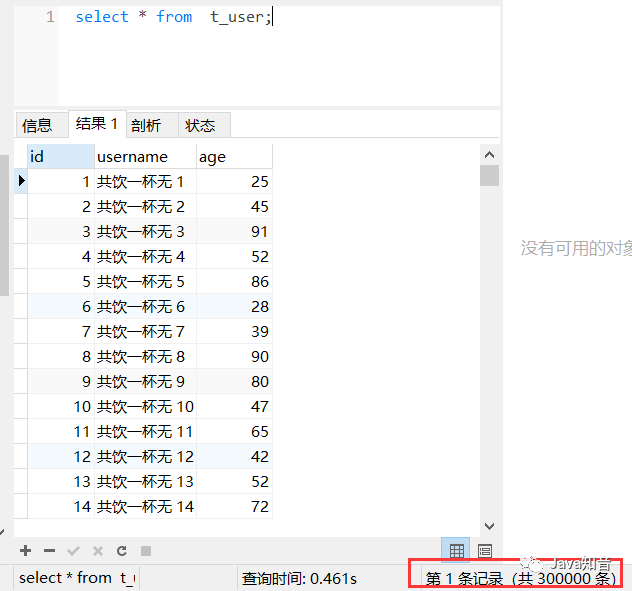The width and height of the screenshot is (632, 591).
Task: Select age cell 80 in row 9
Action: pos(235,381)
